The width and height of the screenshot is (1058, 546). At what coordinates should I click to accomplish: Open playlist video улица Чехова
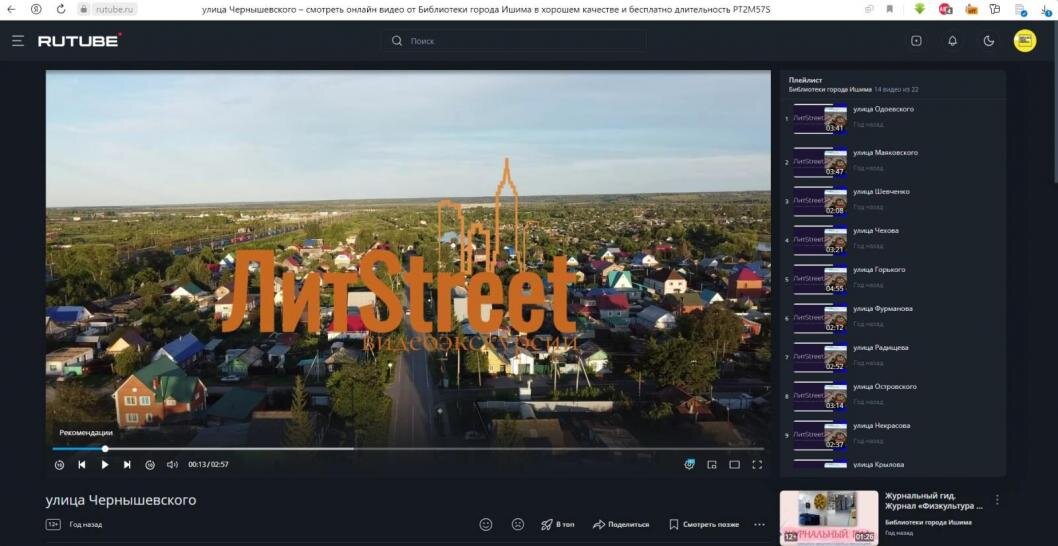[x=876, y=231]
